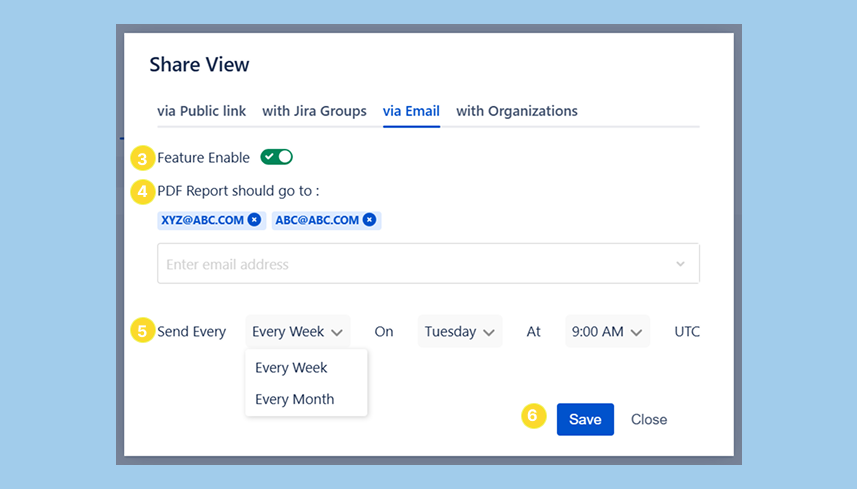Screen dimensions: 857x489
Task: Open the Tuesday day dropdown
Action: pyautogui.click(x=459, y=331)
